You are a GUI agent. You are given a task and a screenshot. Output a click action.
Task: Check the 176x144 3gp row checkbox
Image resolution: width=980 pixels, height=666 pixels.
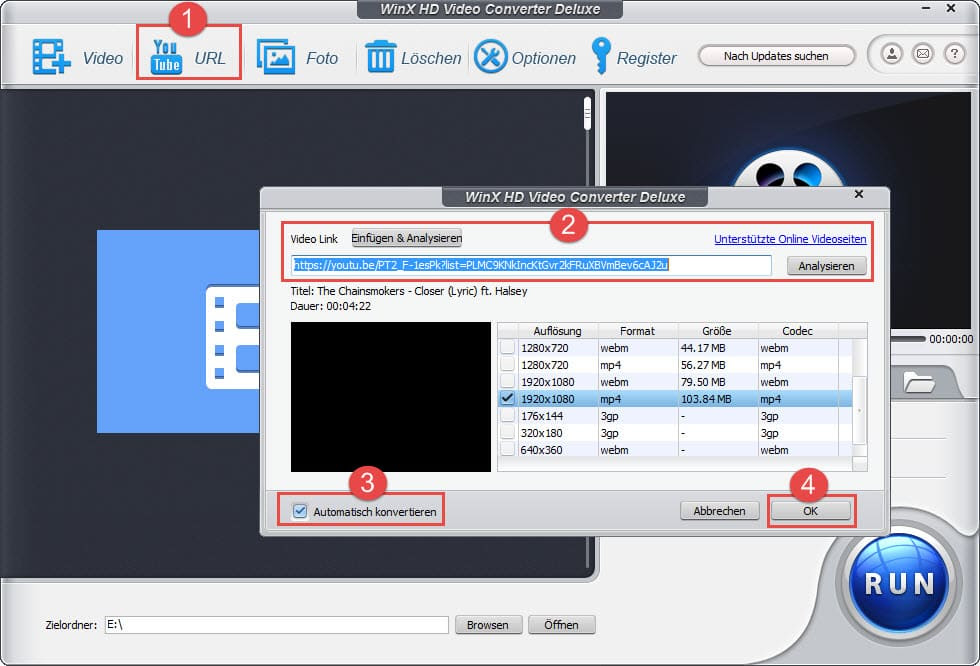tap(508, 415)
